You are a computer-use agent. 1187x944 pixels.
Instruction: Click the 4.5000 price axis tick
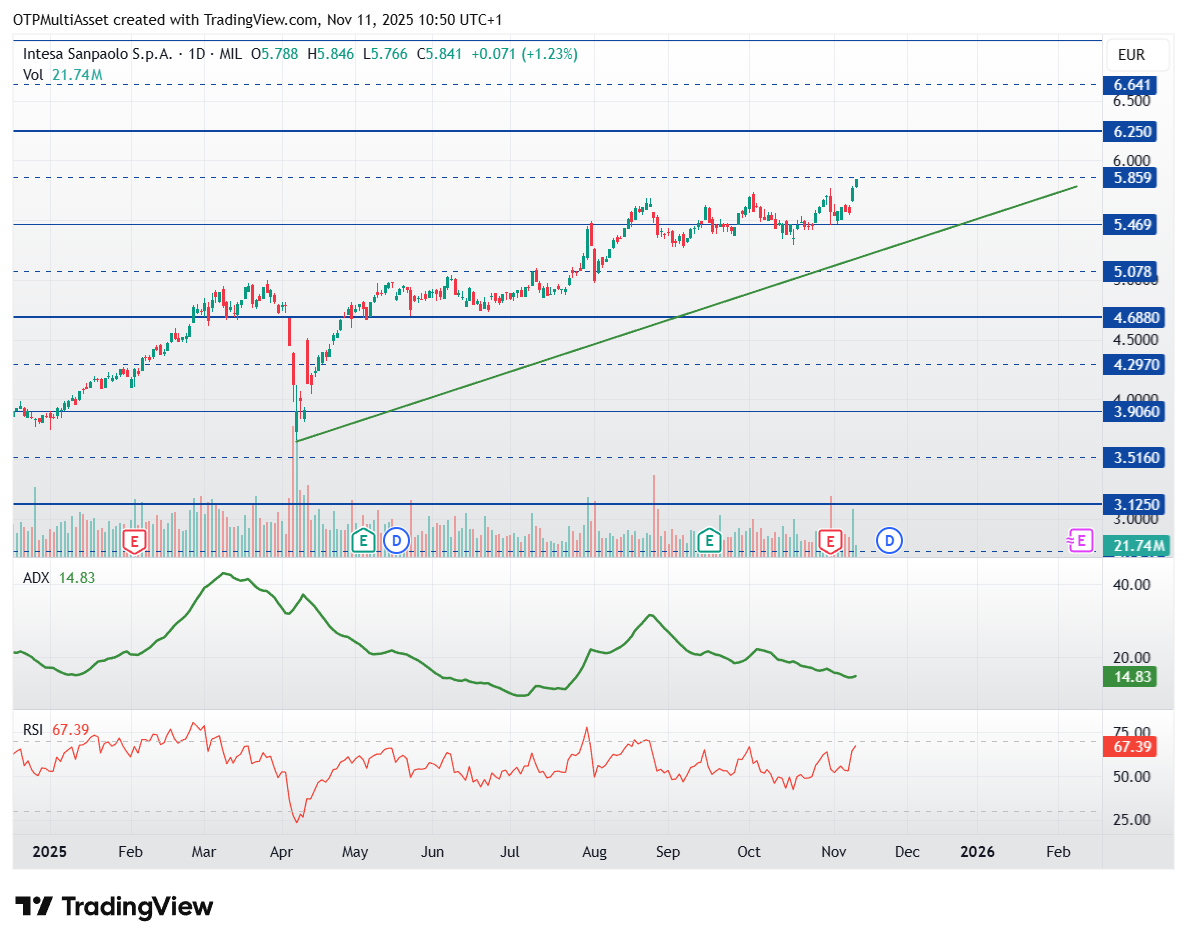pos(1136,340)
